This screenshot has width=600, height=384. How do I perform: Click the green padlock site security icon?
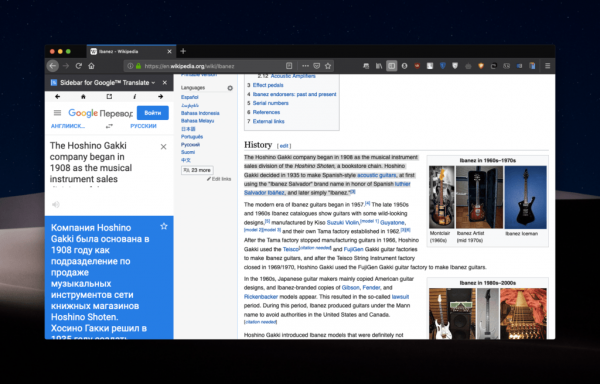tap(139, 66)
